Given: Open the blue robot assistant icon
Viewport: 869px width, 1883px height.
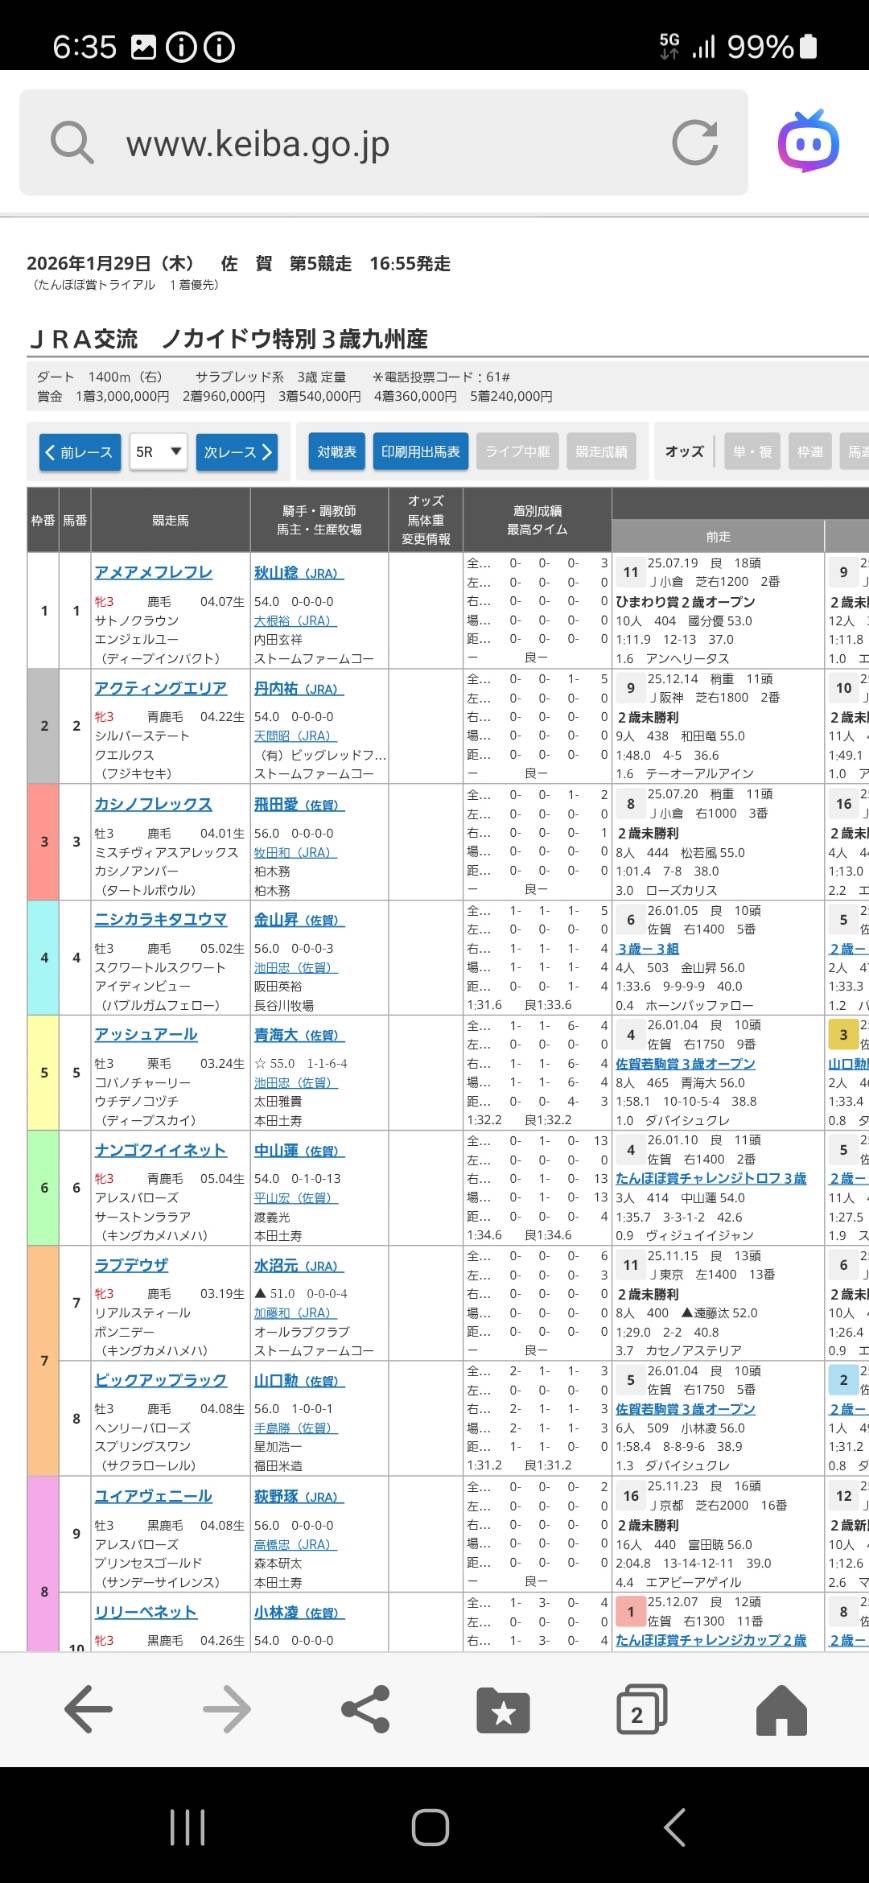Looking at the screenshot, I should click(808, 142).
